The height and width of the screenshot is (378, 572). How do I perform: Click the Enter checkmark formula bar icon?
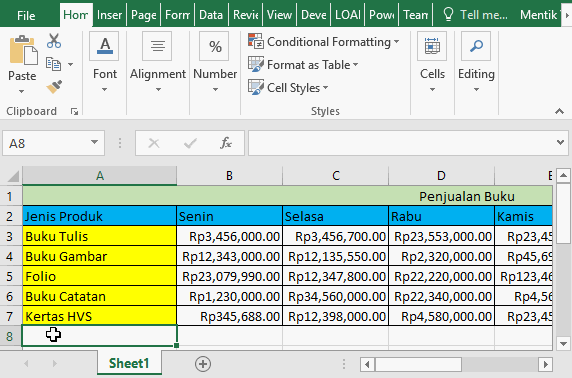190,143
